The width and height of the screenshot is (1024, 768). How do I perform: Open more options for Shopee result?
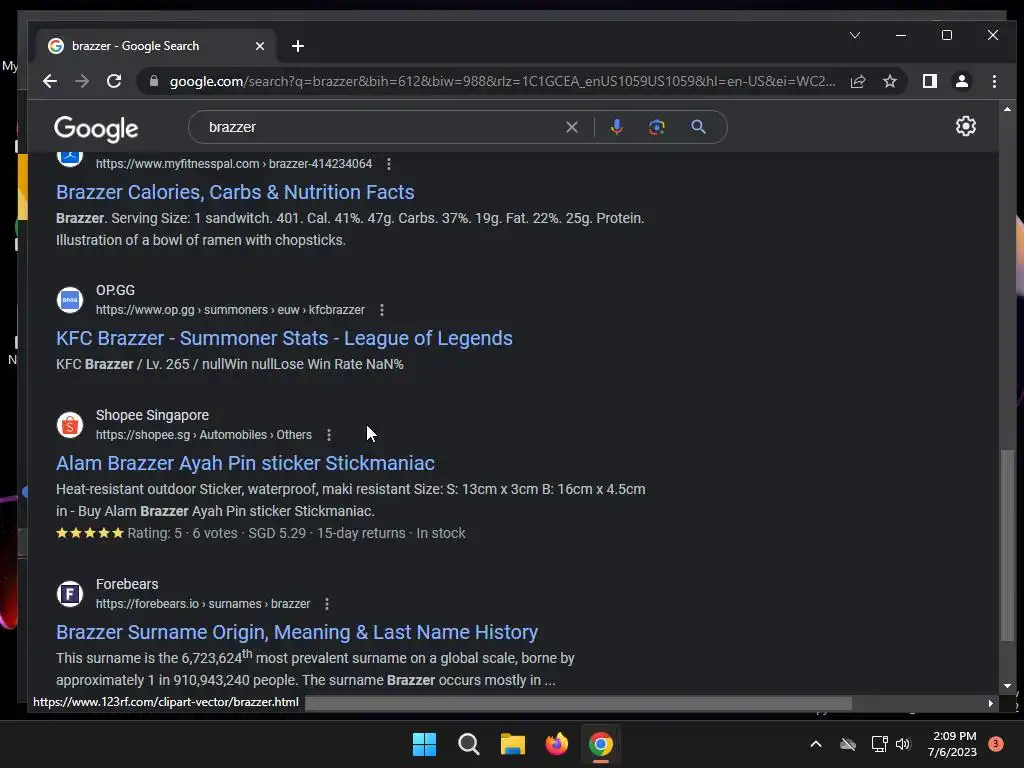pos(329,435)
